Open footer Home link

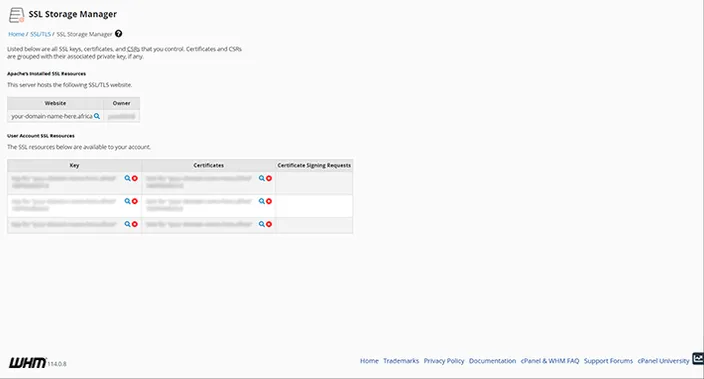click(369, 361)
